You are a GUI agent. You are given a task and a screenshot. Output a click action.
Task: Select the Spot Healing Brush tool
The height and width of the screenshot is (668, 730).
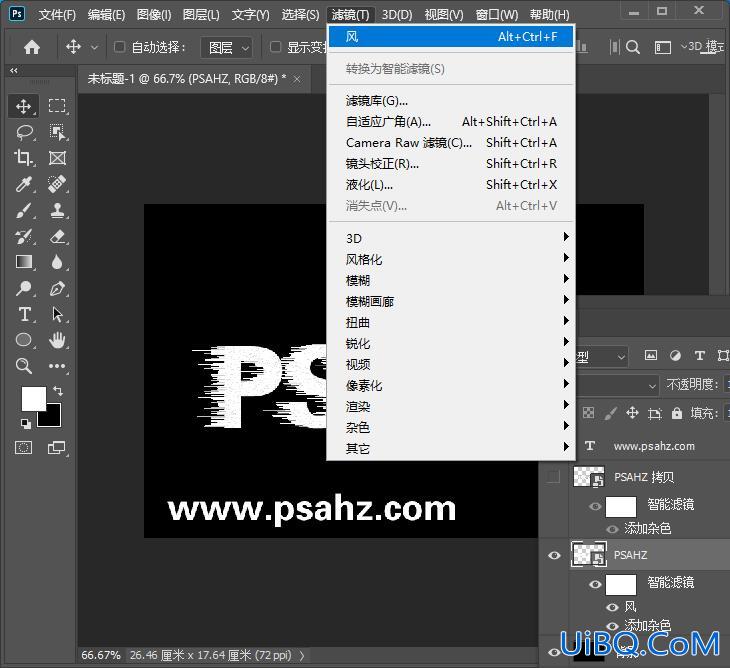click(x=57, y=184)
